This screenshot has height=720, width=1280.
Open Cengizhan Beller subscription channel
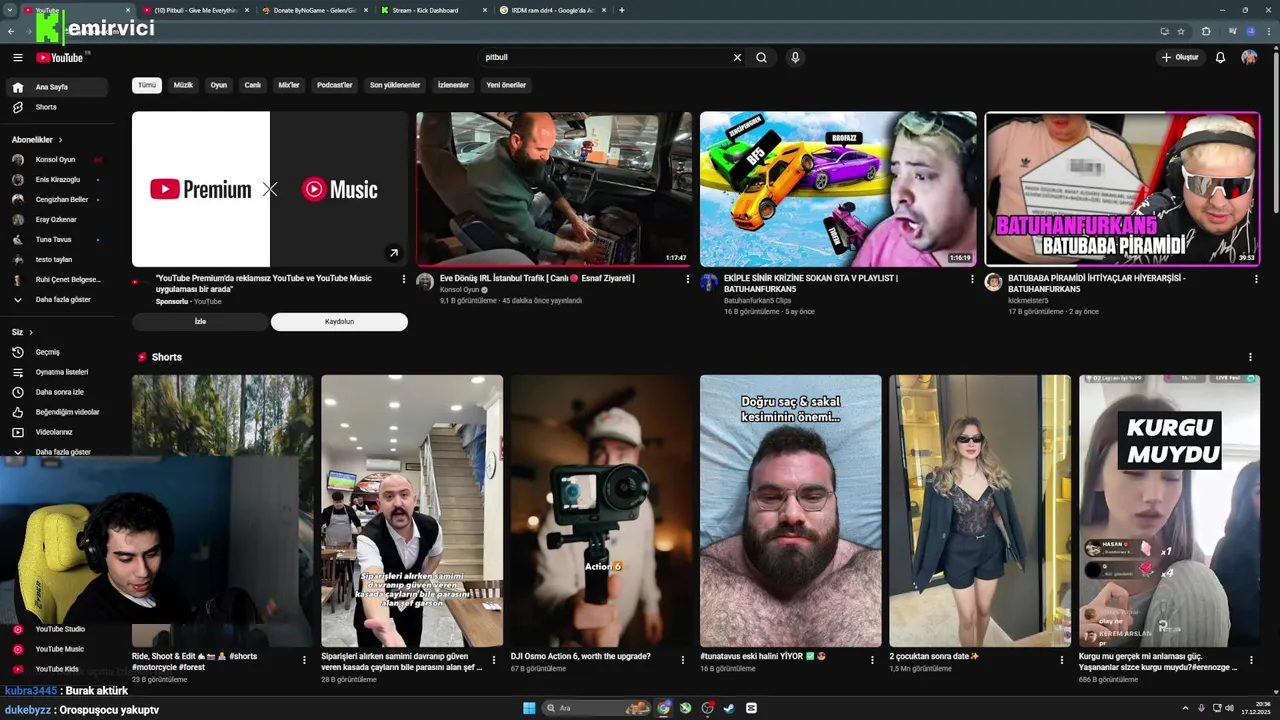coord(56,200)
